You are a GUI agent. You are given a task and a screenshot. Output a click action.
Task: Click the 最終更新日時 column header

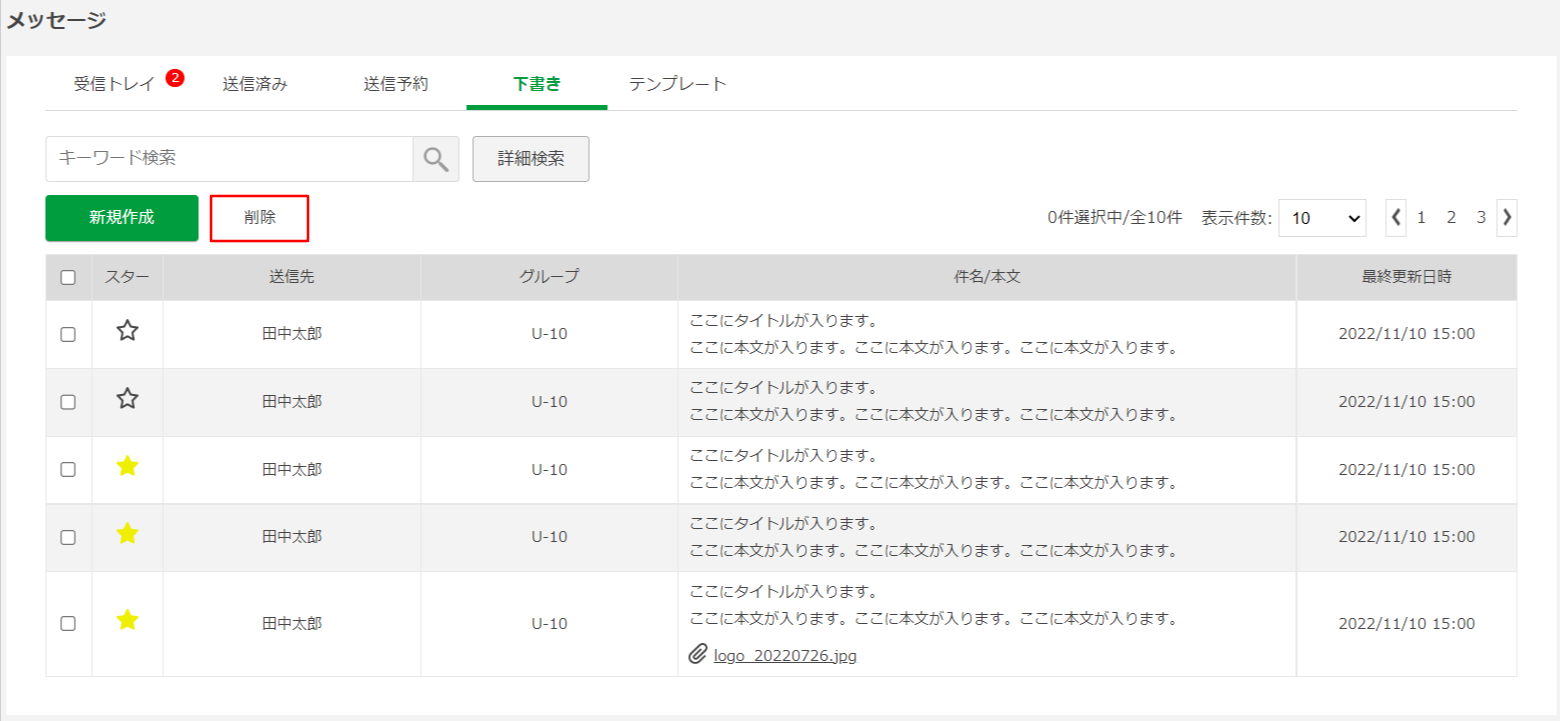(x=1407, y=277)
